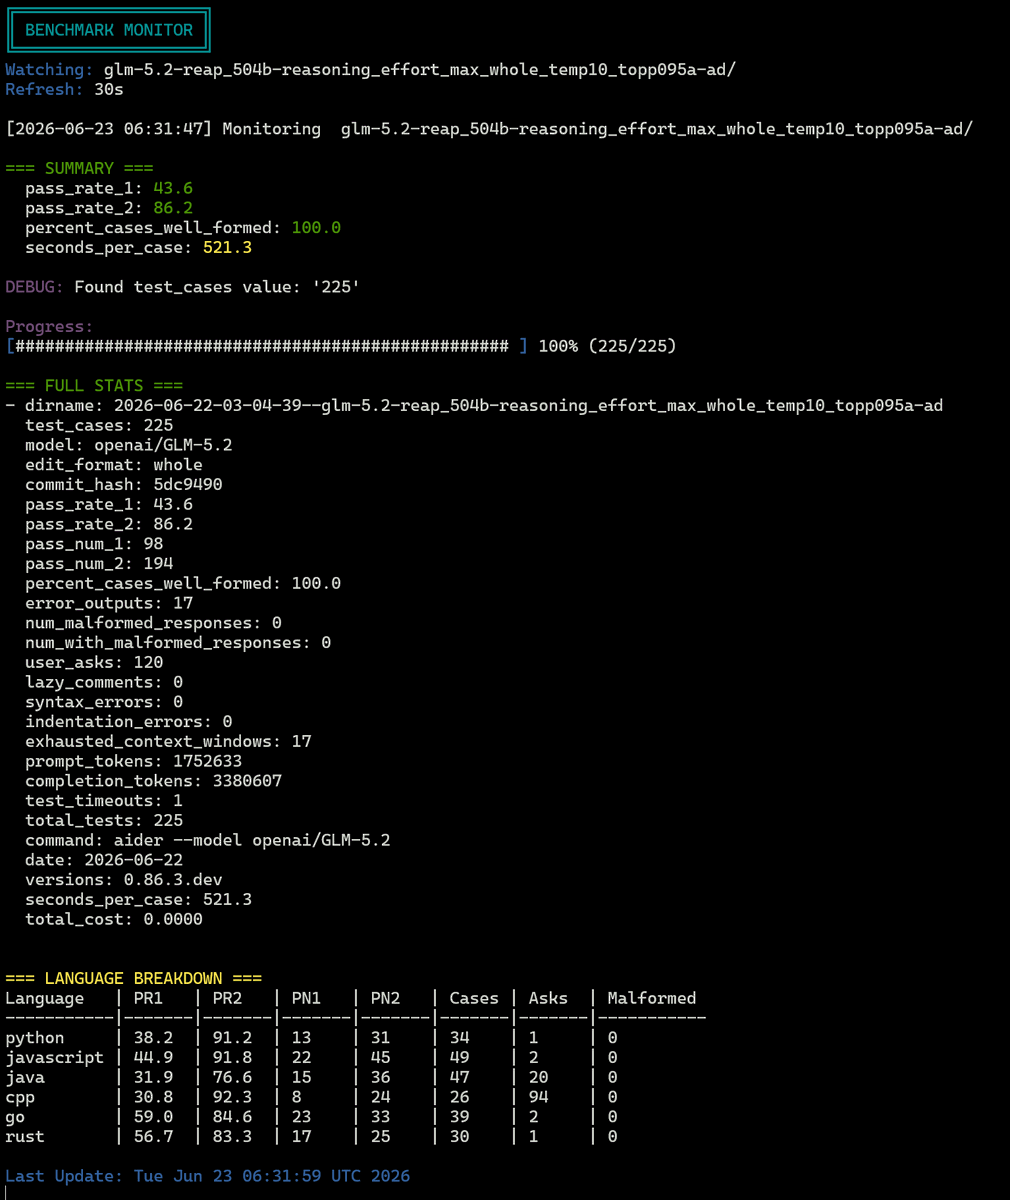Screen dimensions: 1010x1200
Task: Click the test_timeouts: 1 line
Action: point(104,801)
